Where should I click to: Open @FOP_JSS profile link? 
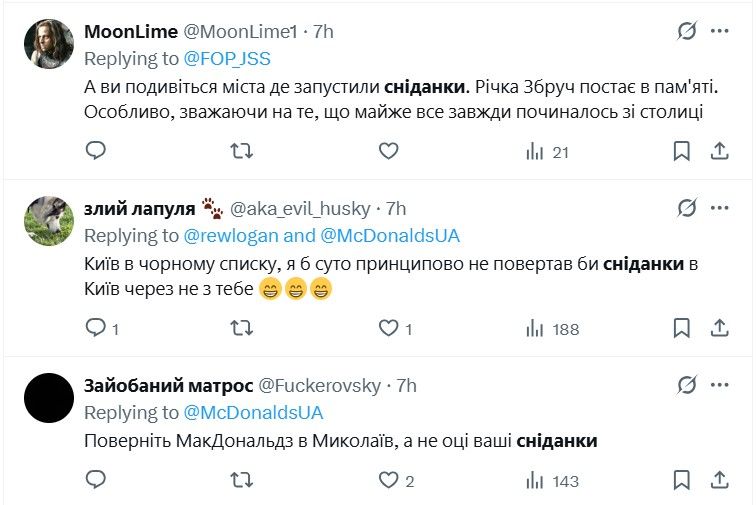click(x=227, y=58)
